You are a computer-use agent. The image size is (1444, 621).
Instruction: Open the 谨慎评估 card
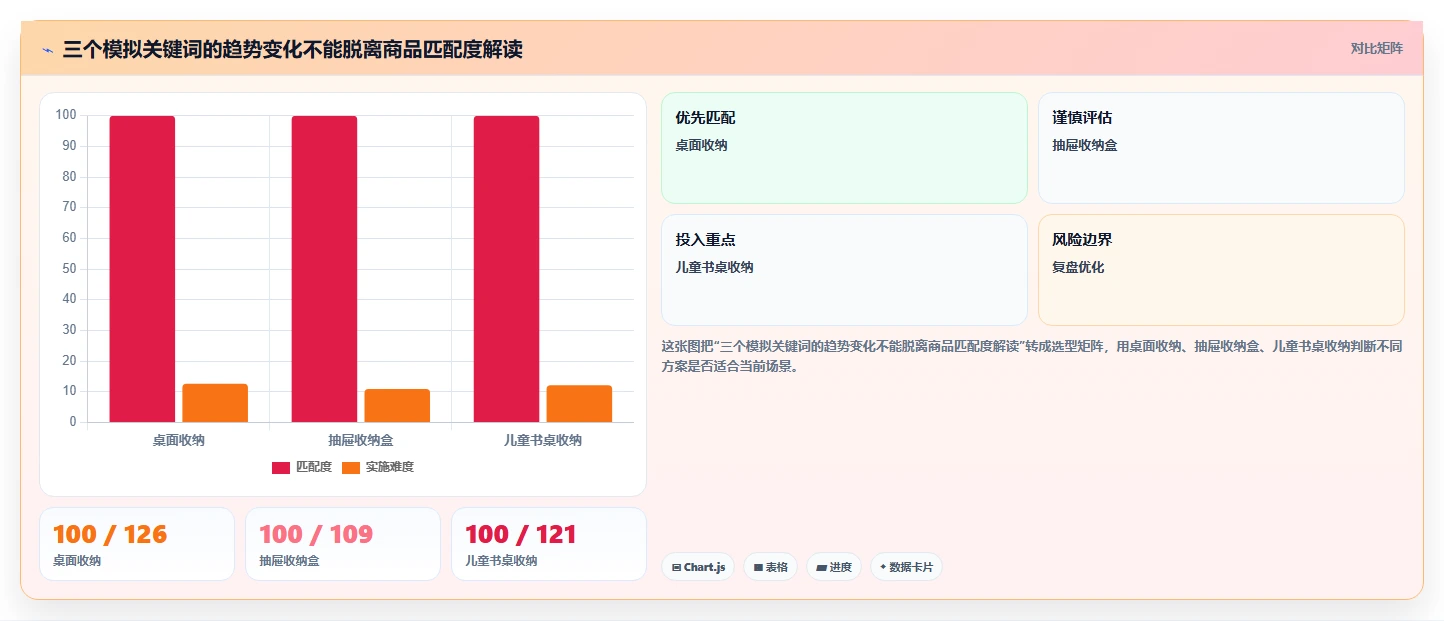[x=1221, y=148]
